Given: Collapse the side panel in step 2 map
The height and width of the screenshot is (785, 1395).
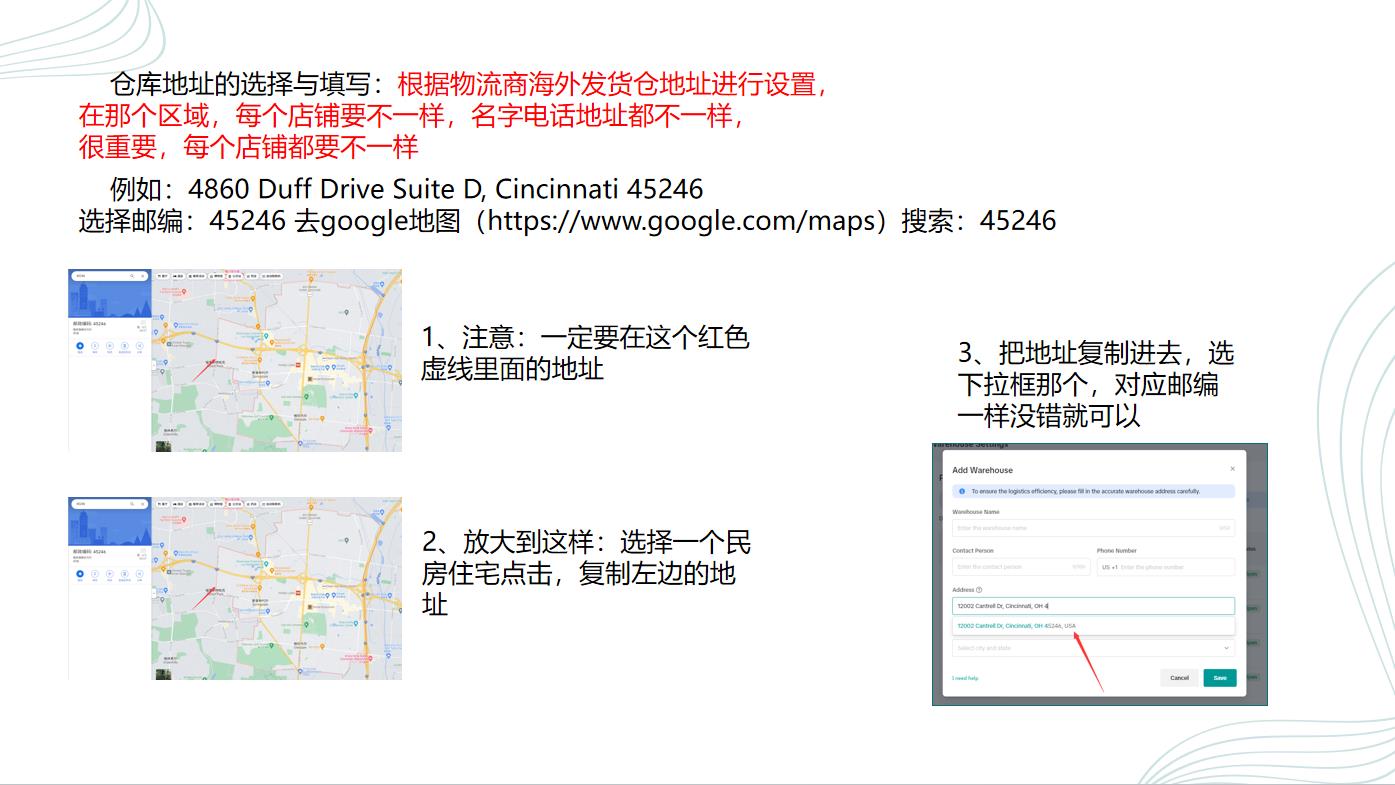Looking at the screenshot, I should tap(154, 593).
